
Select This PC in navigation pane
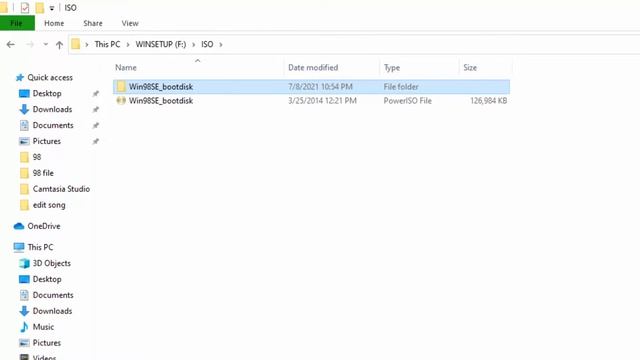[x=40, y=247]
